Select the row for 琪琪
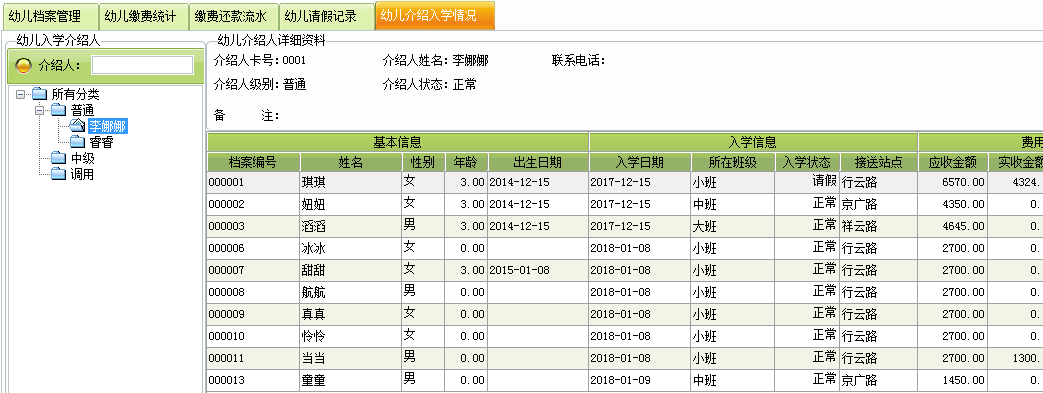The width and height of the screenshot is (1043, 393). (x=625, y=182)
